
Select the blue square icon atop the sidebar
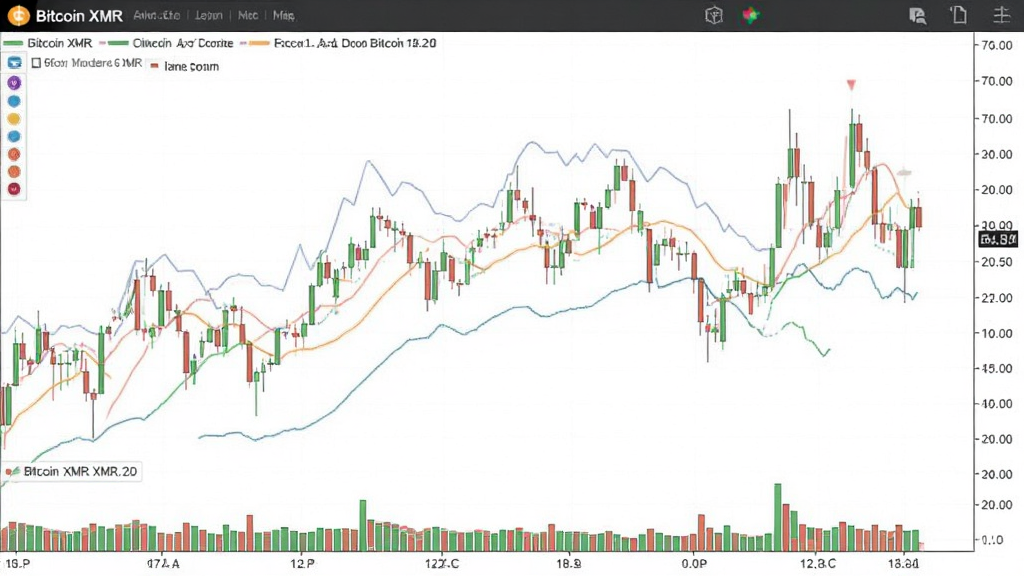coord(14,63)
